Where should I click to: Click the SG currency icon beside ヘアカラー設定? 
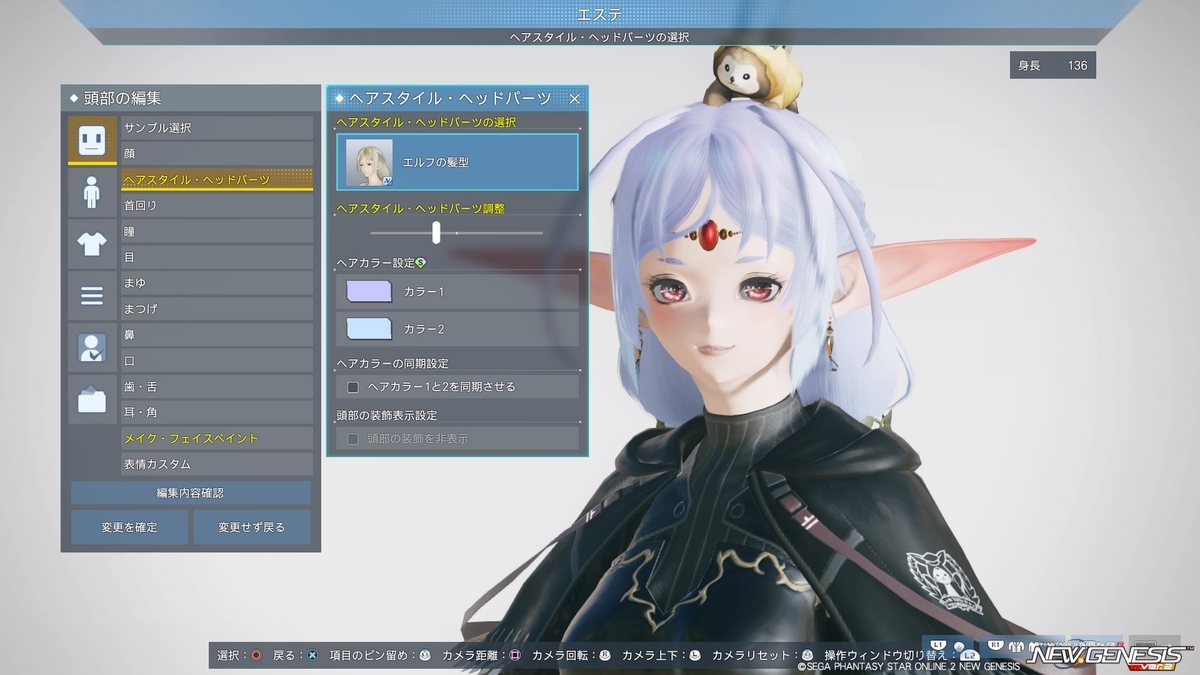(421, 263)
